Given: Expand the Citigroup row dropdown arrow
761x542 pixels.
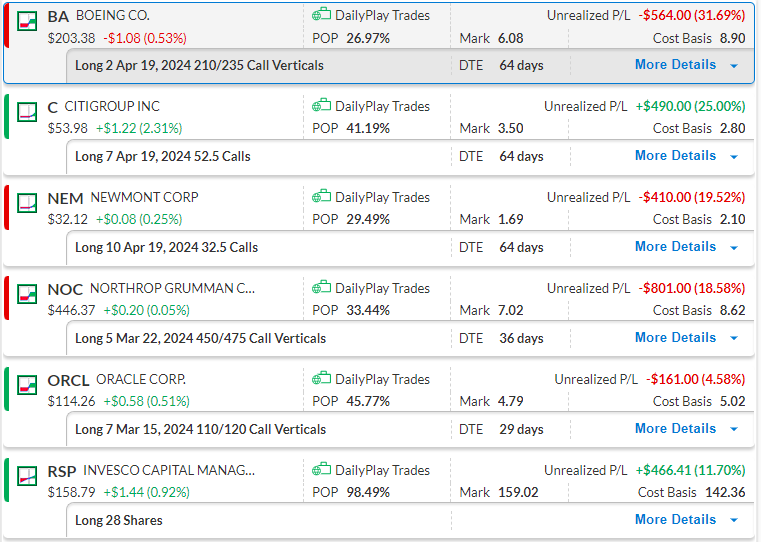Looking at the screenshot, I should point(734,157).
